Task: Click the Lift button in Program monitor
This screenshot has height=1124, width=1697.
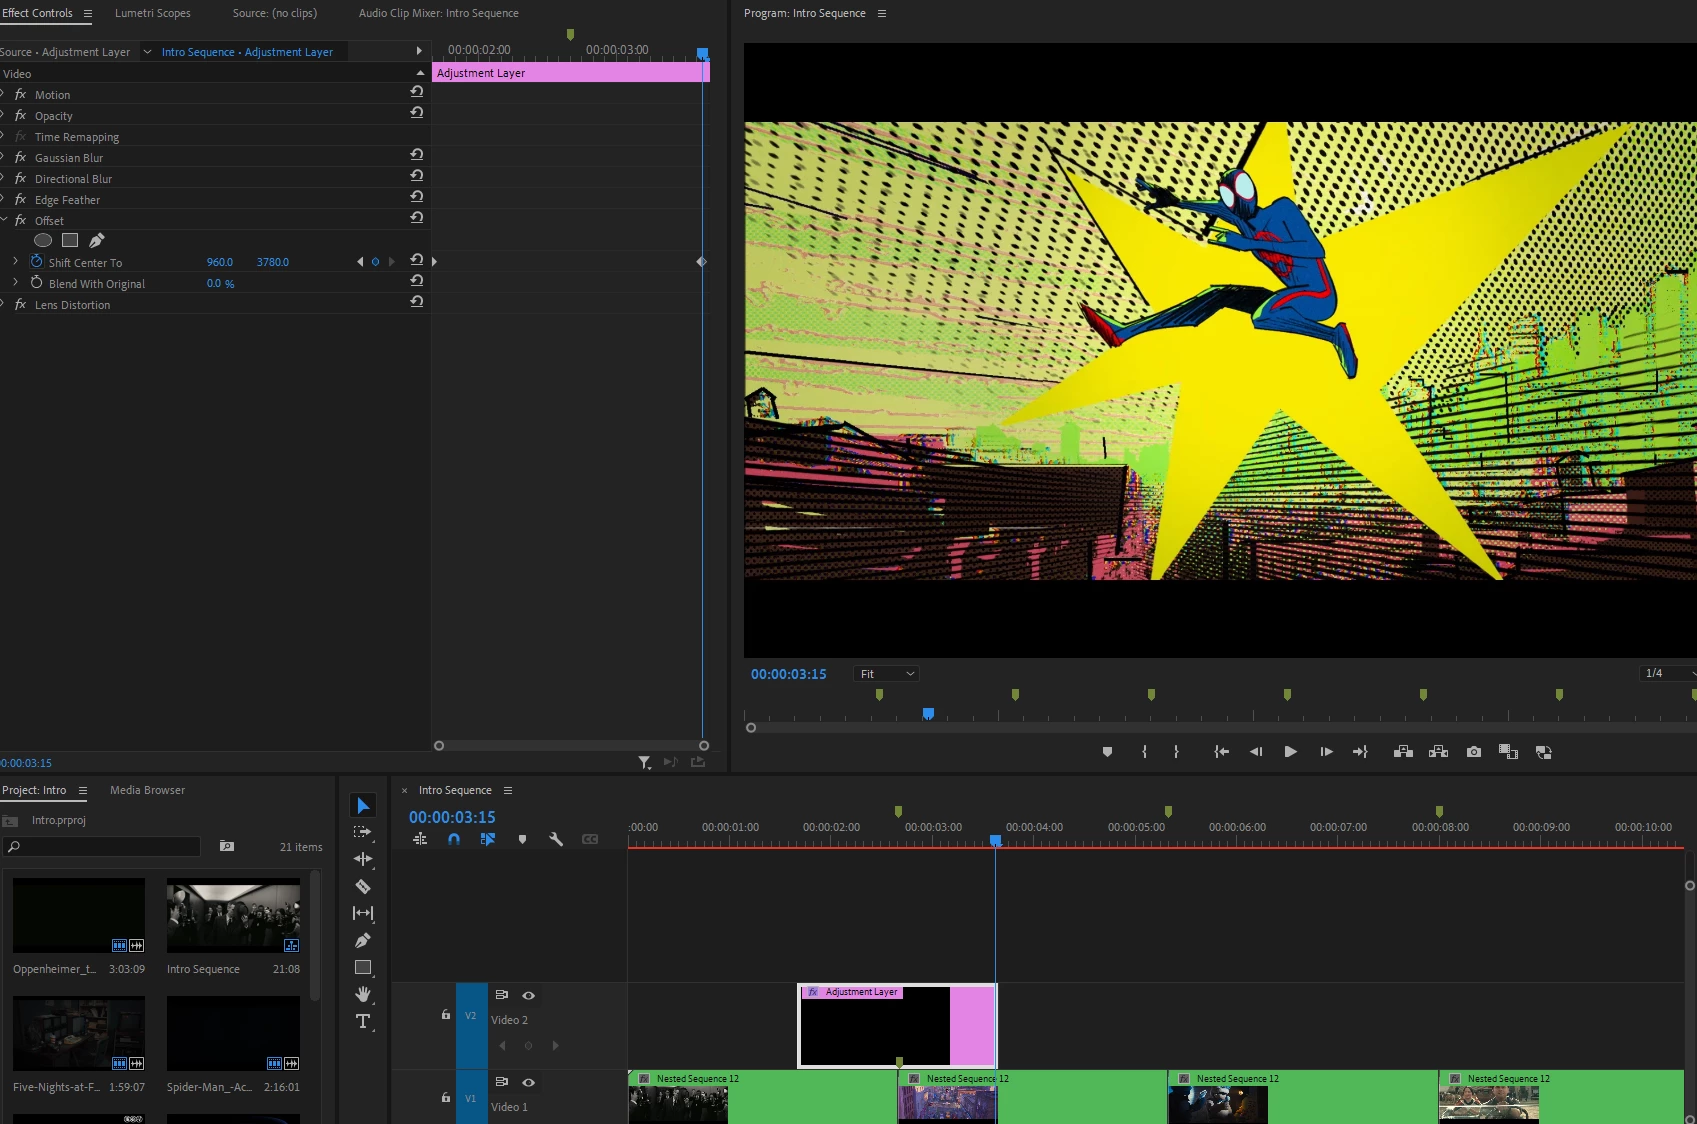Action: click(1403, 752)
